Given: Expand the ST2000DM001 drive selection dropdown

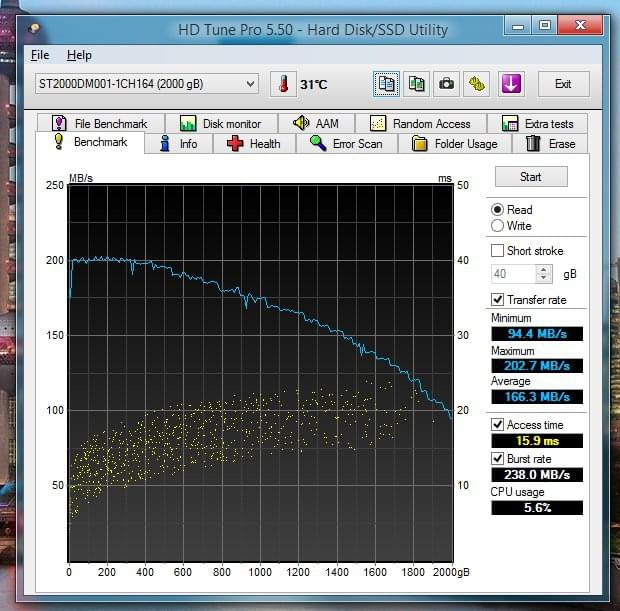Looking at the screenshot, I should [x=249, y=84].
